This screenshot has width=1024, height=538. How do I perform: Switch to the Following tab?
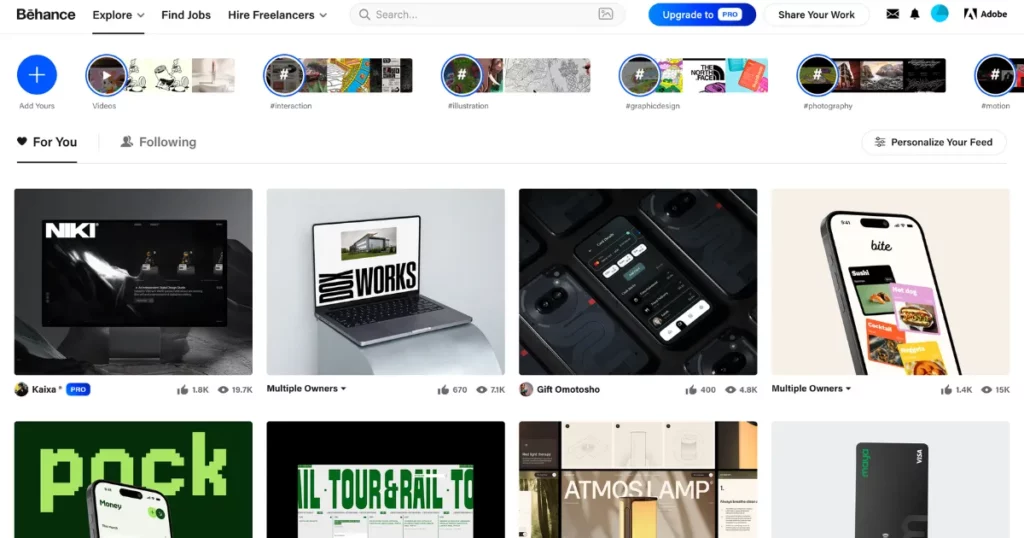(x=158, y=142)
